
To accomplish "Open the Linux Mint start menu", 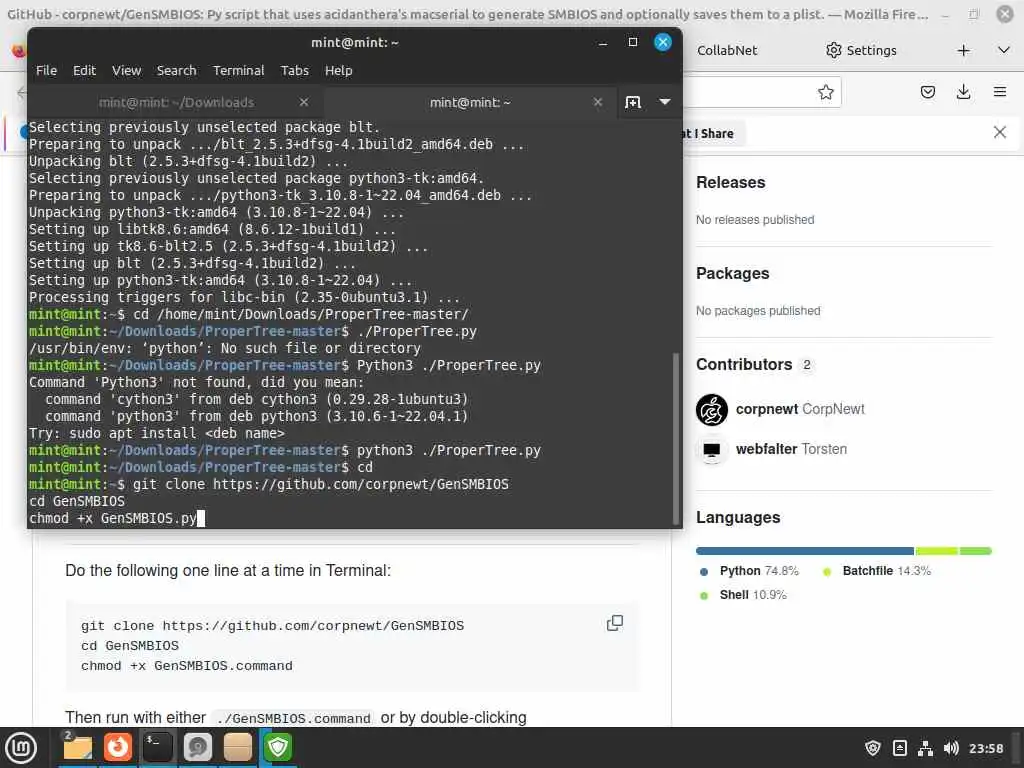I will click(21, 748).
